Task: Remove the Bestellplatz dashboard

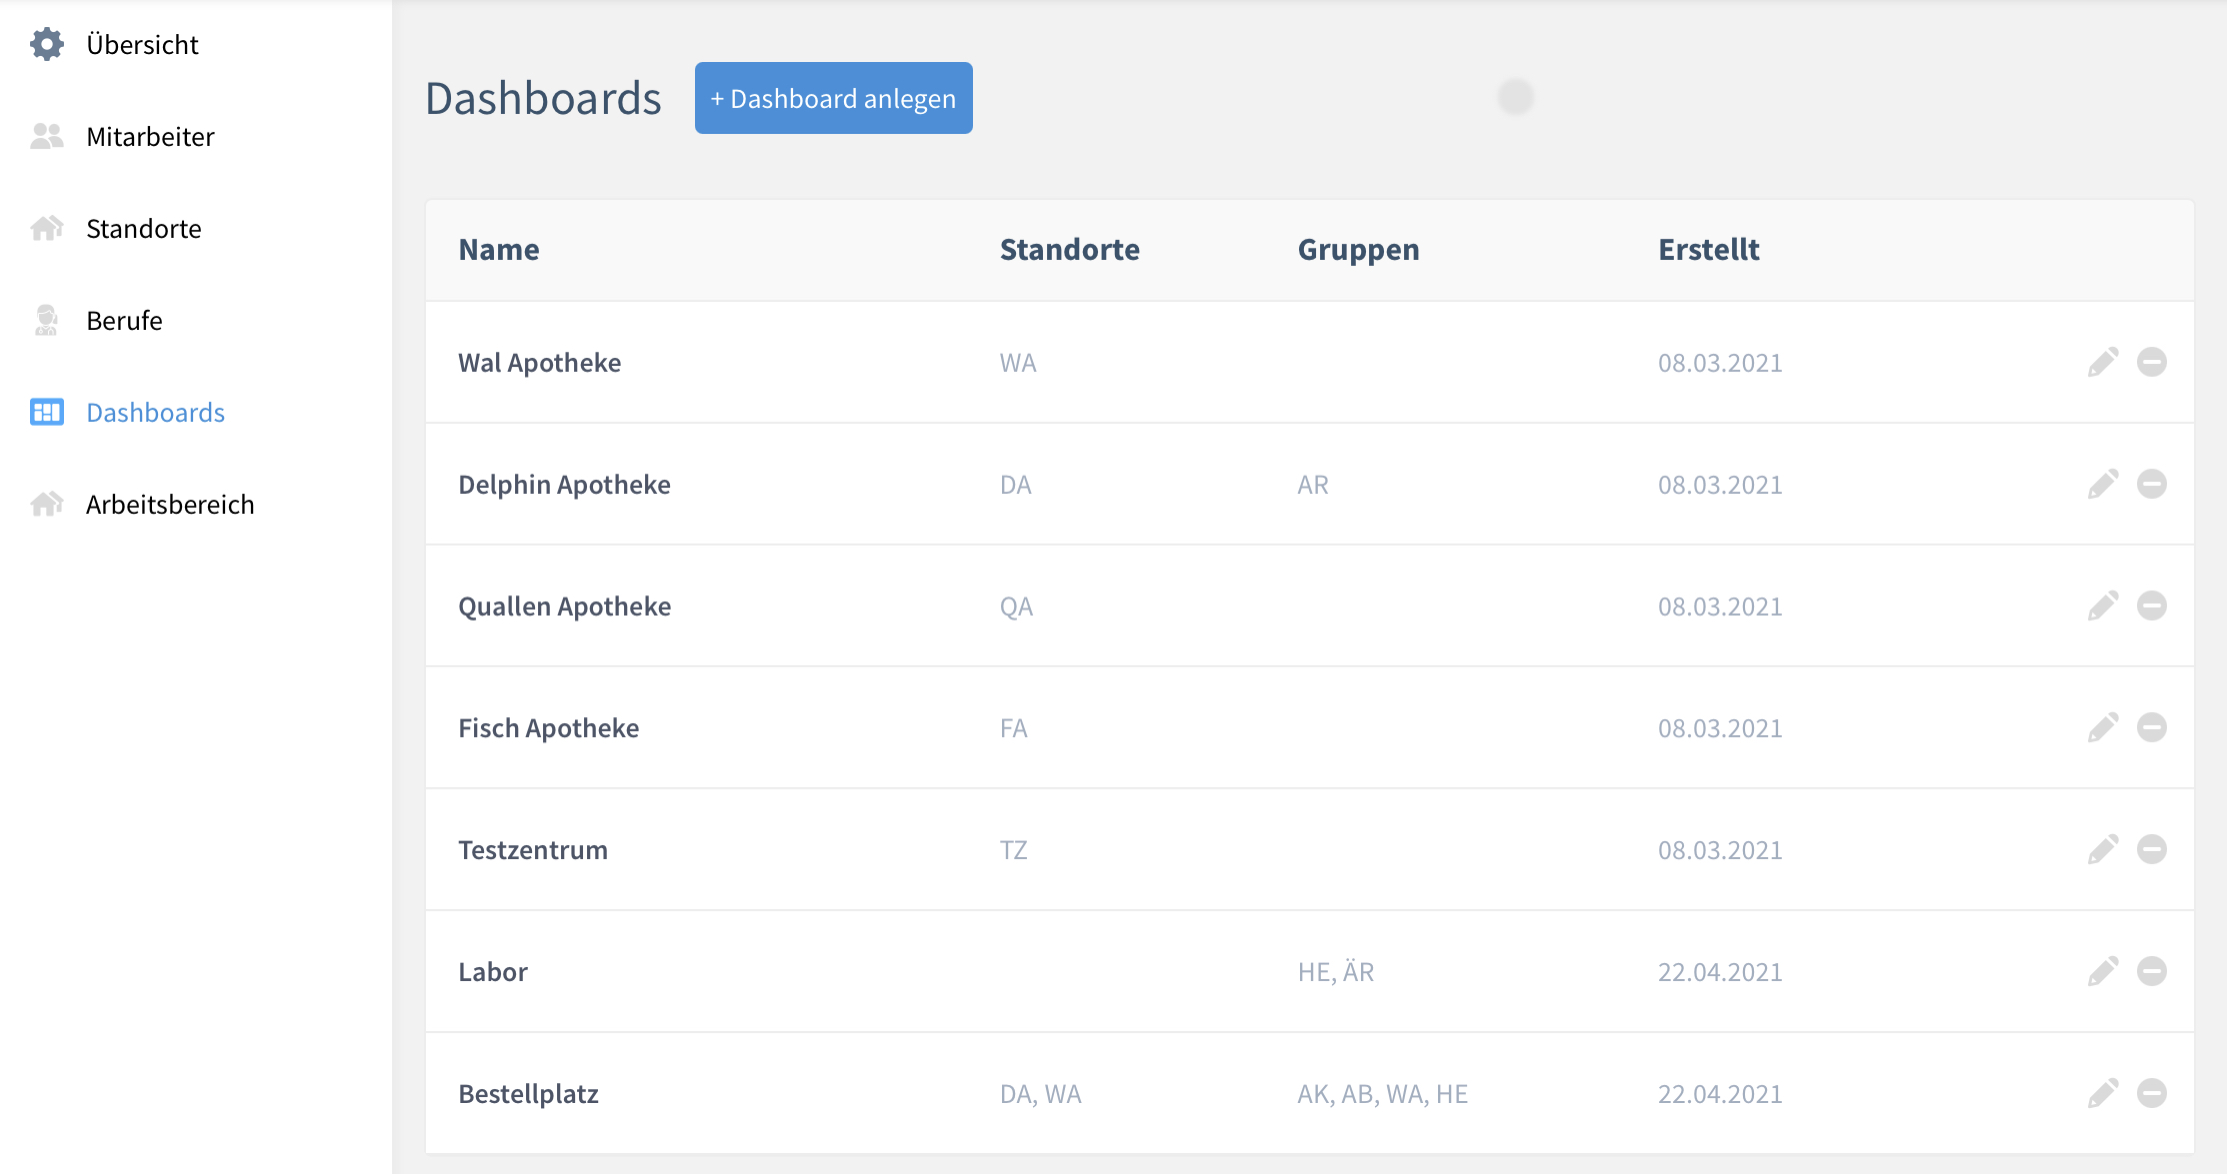Action: [x=2152, y=1094]
